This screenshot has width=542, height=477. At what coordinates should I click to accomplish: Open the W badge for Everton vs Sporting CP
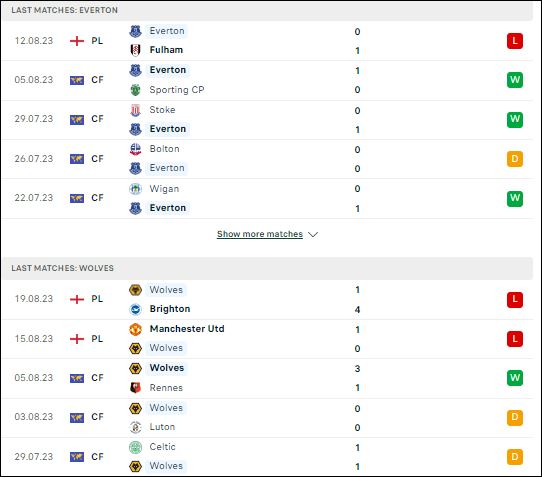pyautogui.click(x=515, y=80)
